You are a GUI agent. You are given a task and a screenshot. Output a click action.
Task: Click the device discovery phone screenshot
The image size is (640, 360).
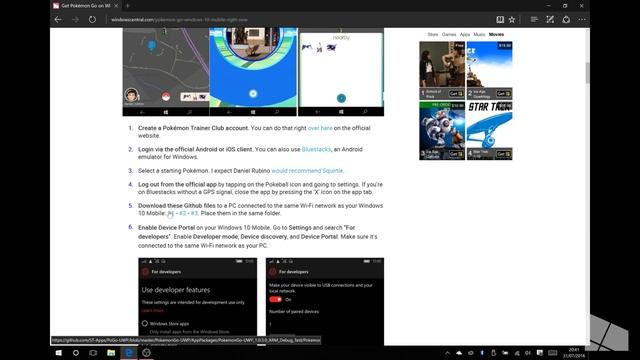325,301
